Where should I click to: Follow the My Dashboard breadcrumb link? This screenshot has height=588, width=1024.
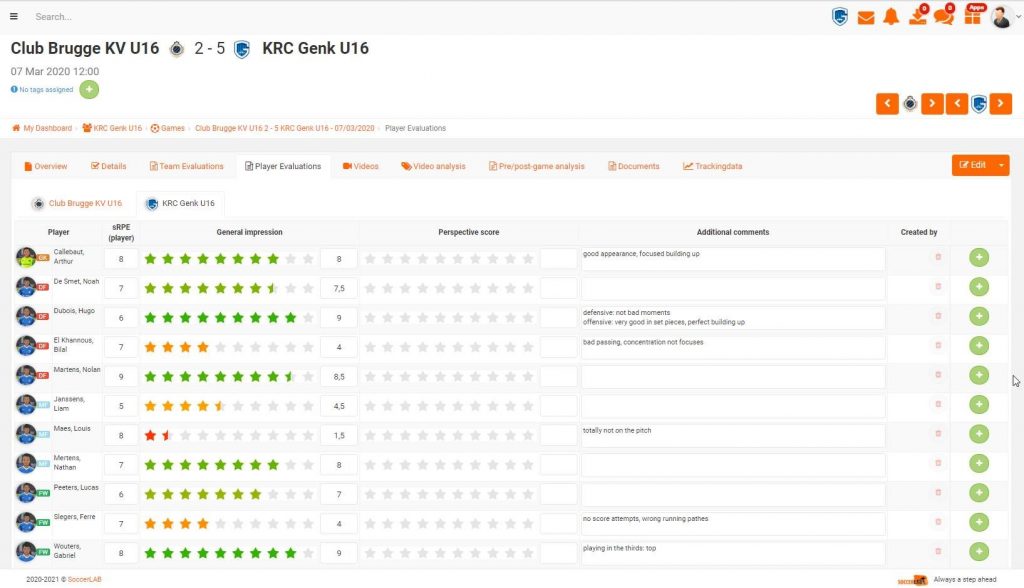42,128
